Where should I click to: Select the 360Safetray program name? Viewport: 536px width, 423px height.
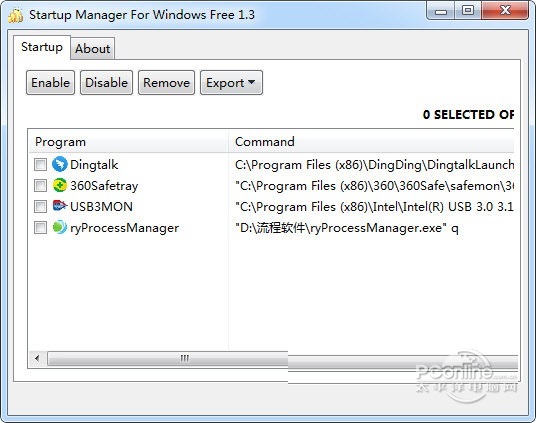pyautogui.click(x=104, y=186)
